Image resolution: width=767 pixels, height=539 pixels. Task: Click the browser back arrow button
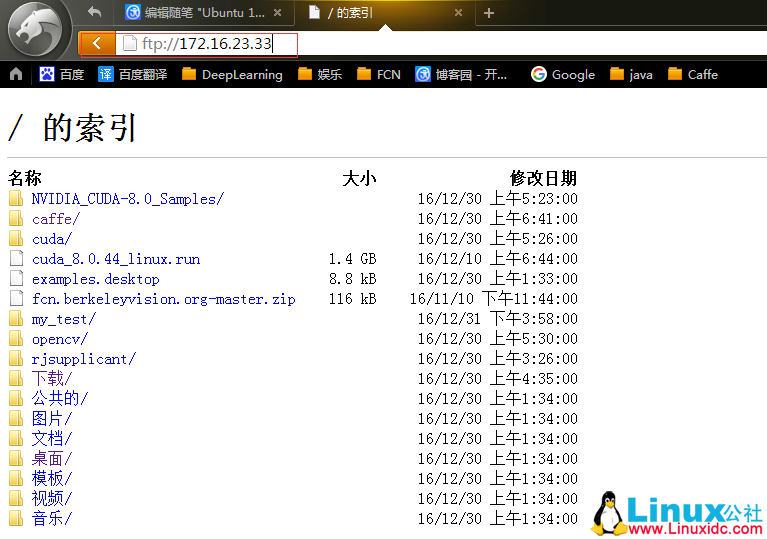pos(96,44)
